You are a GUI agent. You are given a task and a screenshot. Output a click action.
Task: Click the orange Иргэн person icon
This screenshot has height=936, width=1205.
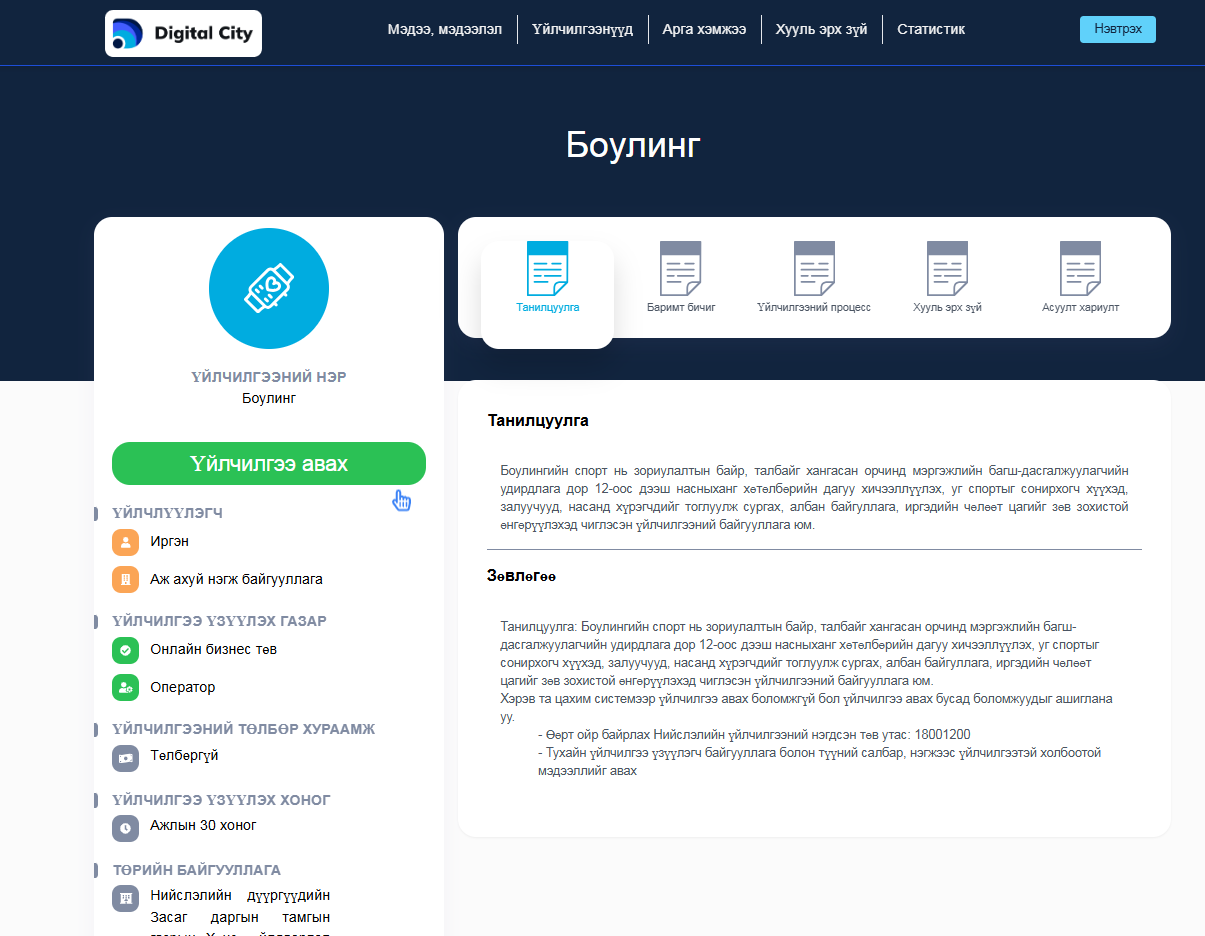(x=125, y=542)
